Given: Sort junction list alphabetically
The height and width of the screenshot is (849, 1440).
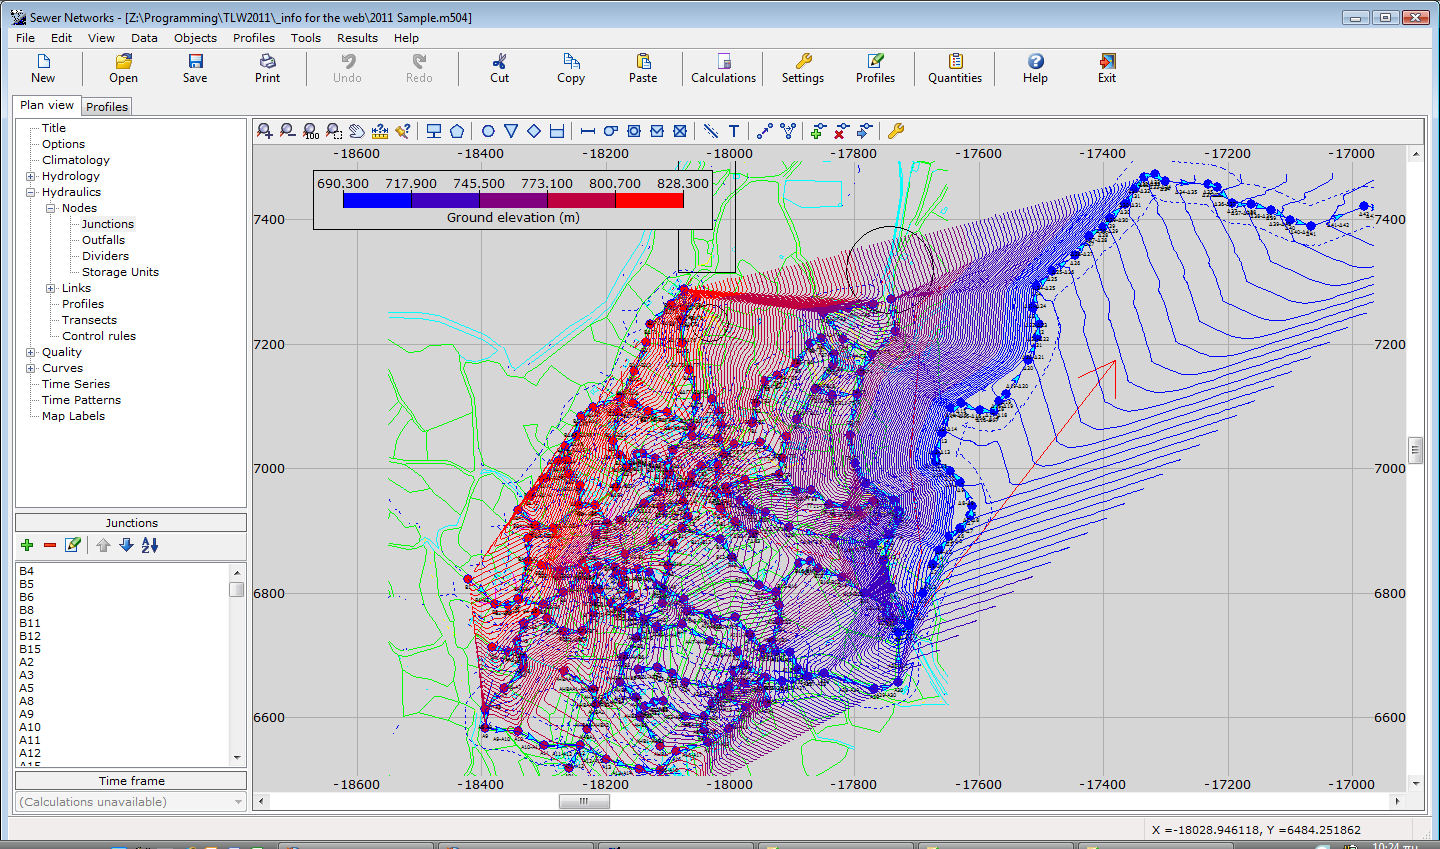Looking at the screenshot, I should click(x=150, y=545).
